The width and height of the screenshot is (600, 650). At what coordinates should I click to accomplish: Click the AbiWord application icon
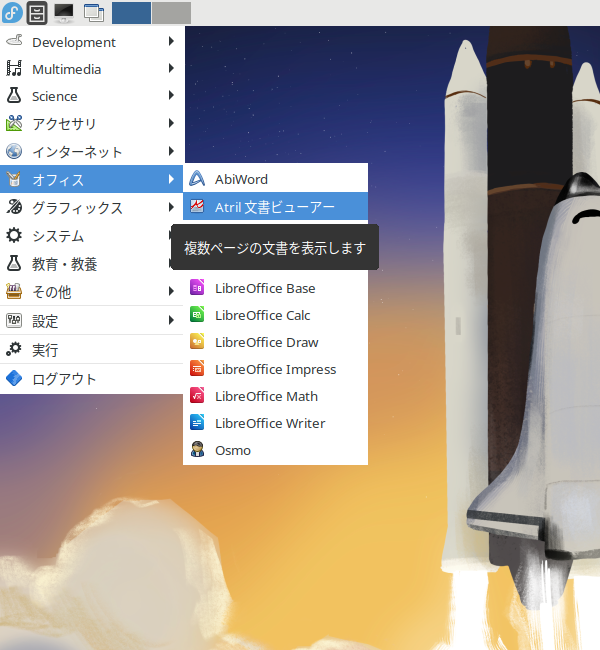197,179
